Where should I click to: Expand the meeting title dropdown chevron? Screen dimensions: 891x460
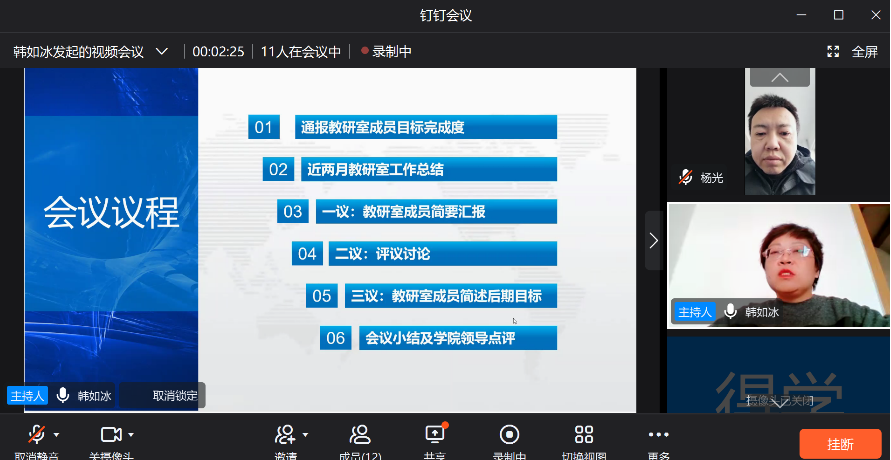(x=162, y=51)
